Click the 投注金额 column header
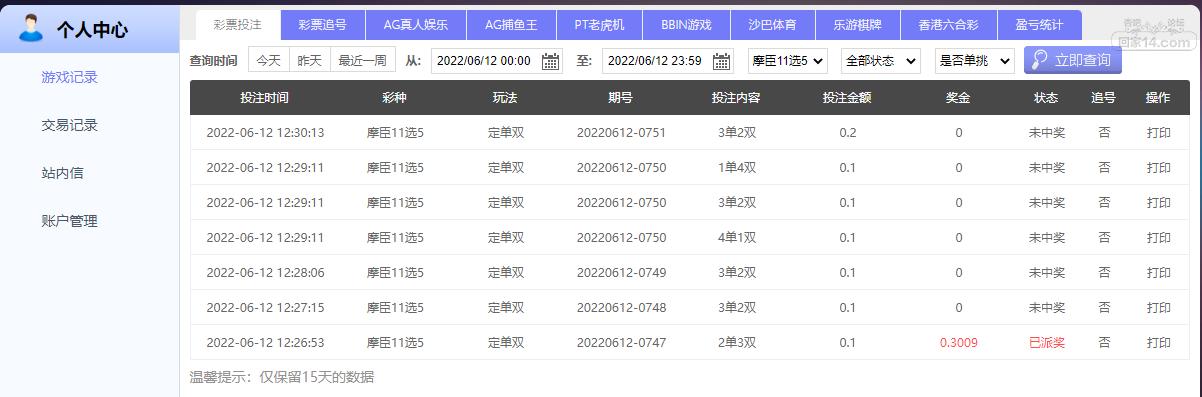 pos(847,97)
